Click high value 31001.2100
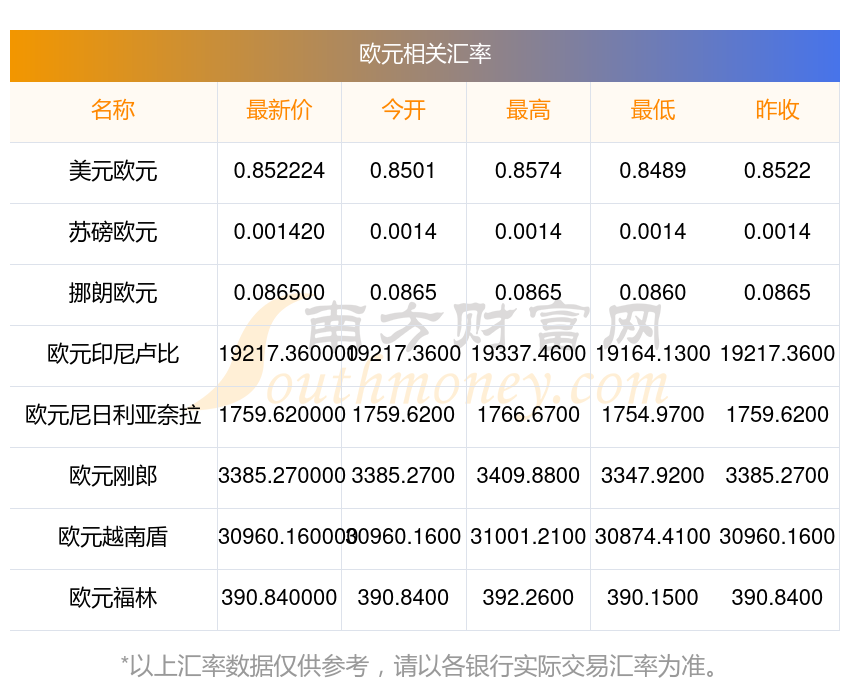The image size is (850, 698). (528, 537)
